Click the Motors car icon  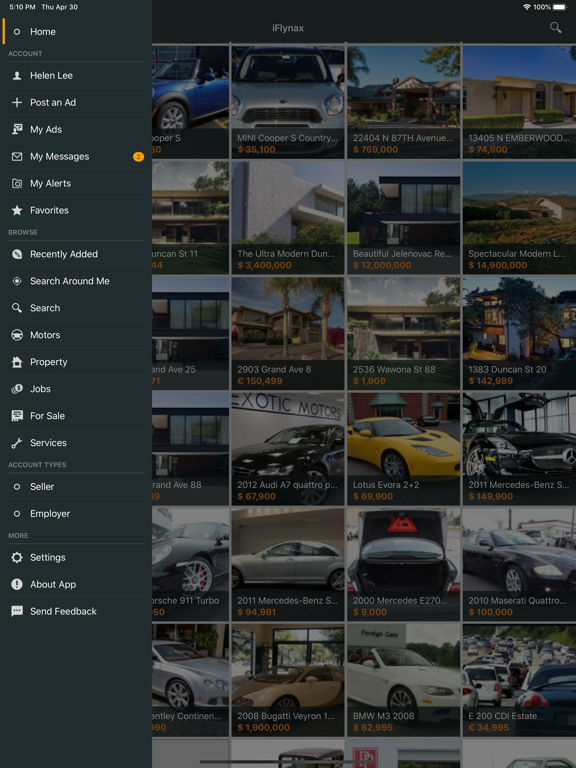17,335
